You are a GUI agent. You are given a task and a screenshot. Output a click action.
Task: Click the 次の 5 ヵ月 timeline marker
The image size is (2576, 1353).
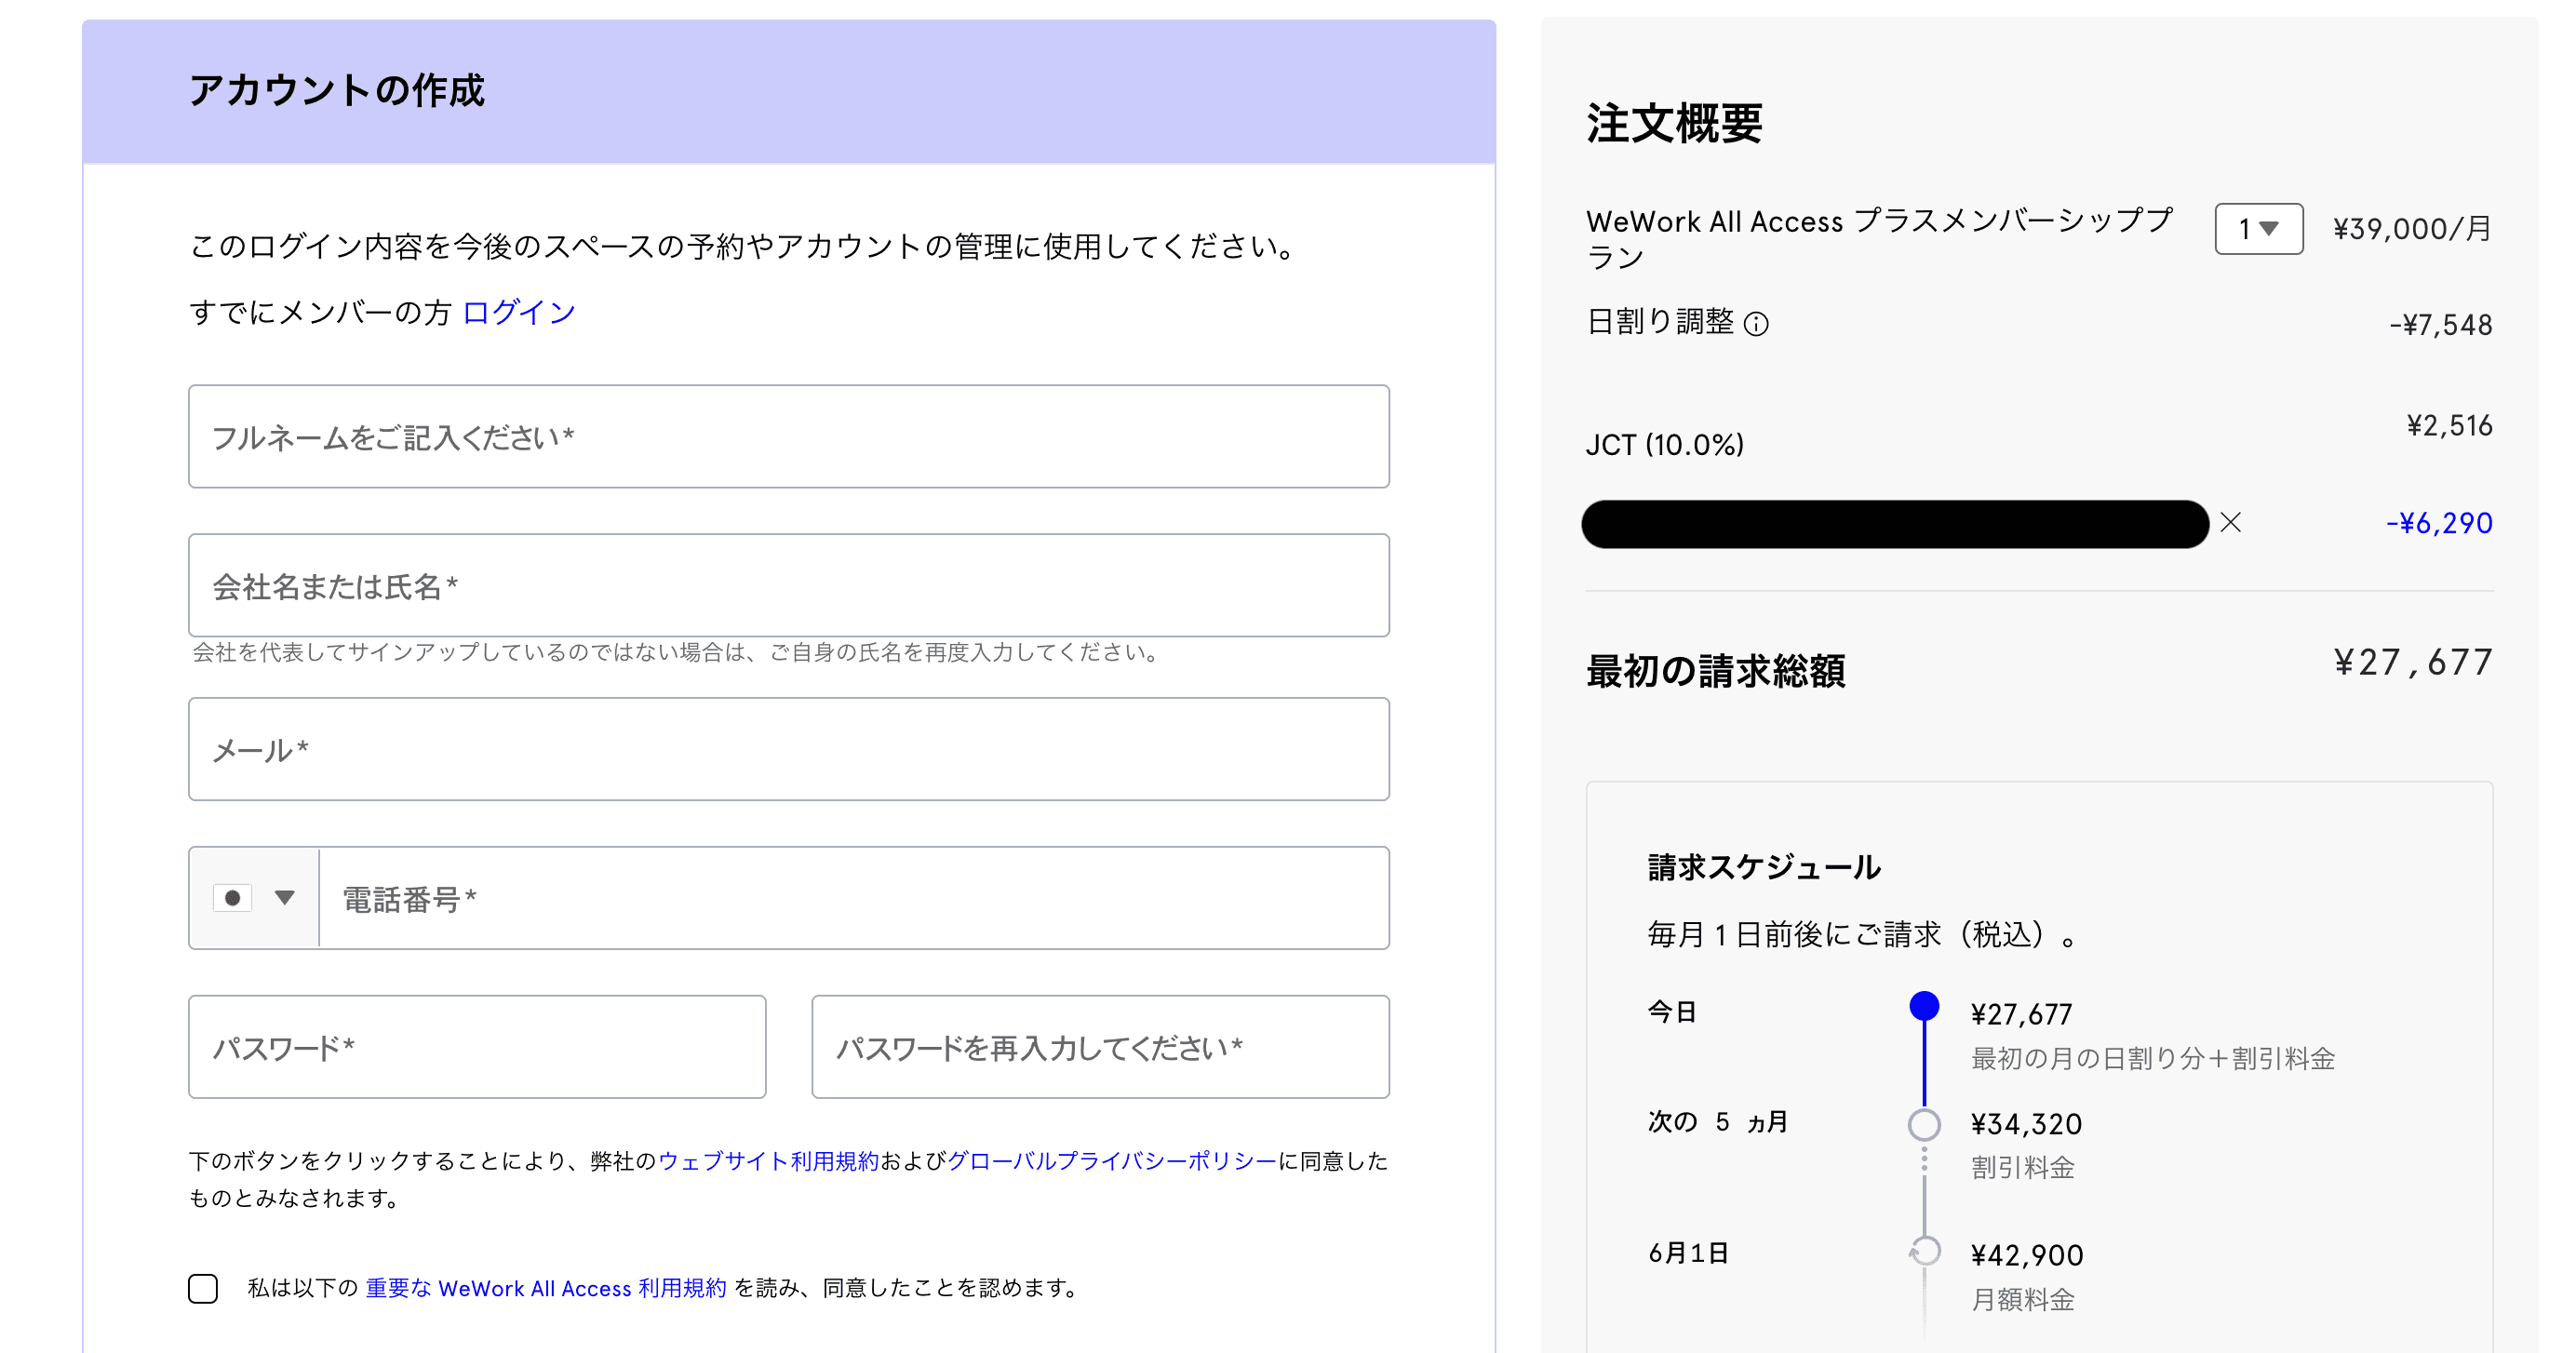click(x=1924, y=1125)
